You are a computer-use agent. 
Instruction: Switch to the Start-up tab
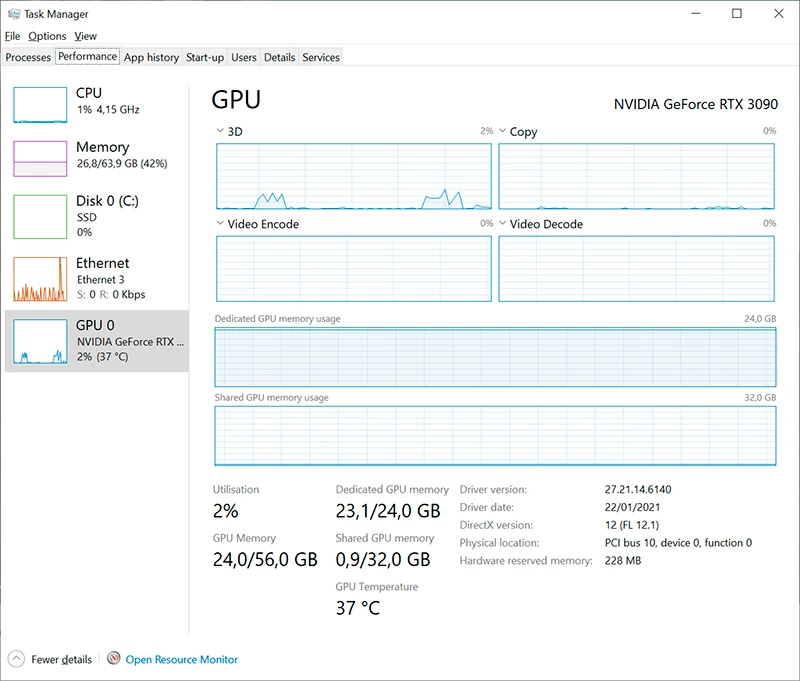[x=205, y=57]
